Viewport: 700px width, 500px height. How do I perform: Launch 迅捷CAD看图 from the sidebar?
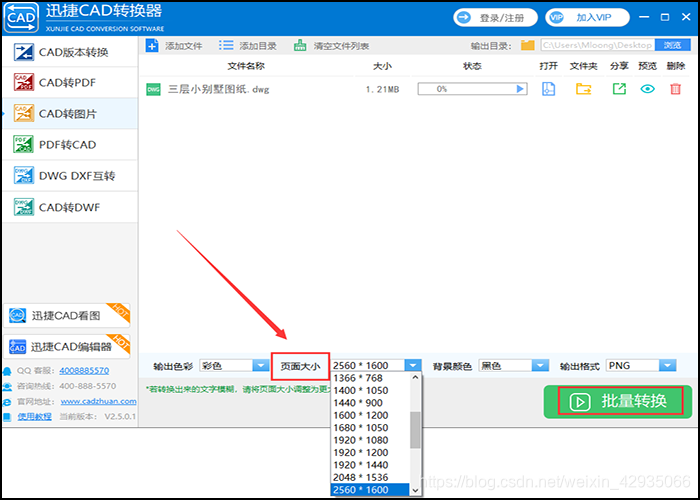coord(67,316)
